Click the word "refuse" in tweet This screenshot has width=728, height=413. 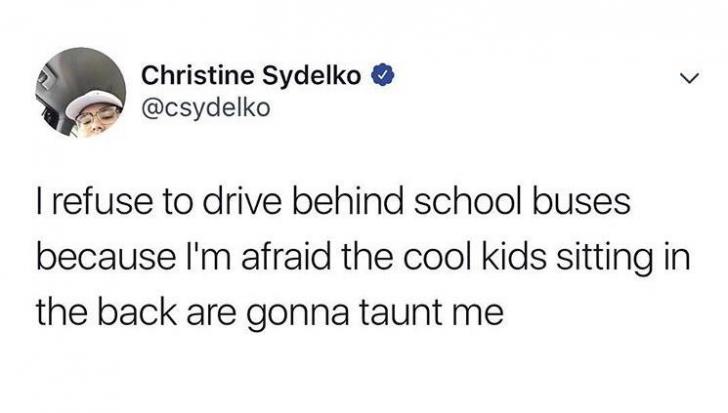coord(103,202)
